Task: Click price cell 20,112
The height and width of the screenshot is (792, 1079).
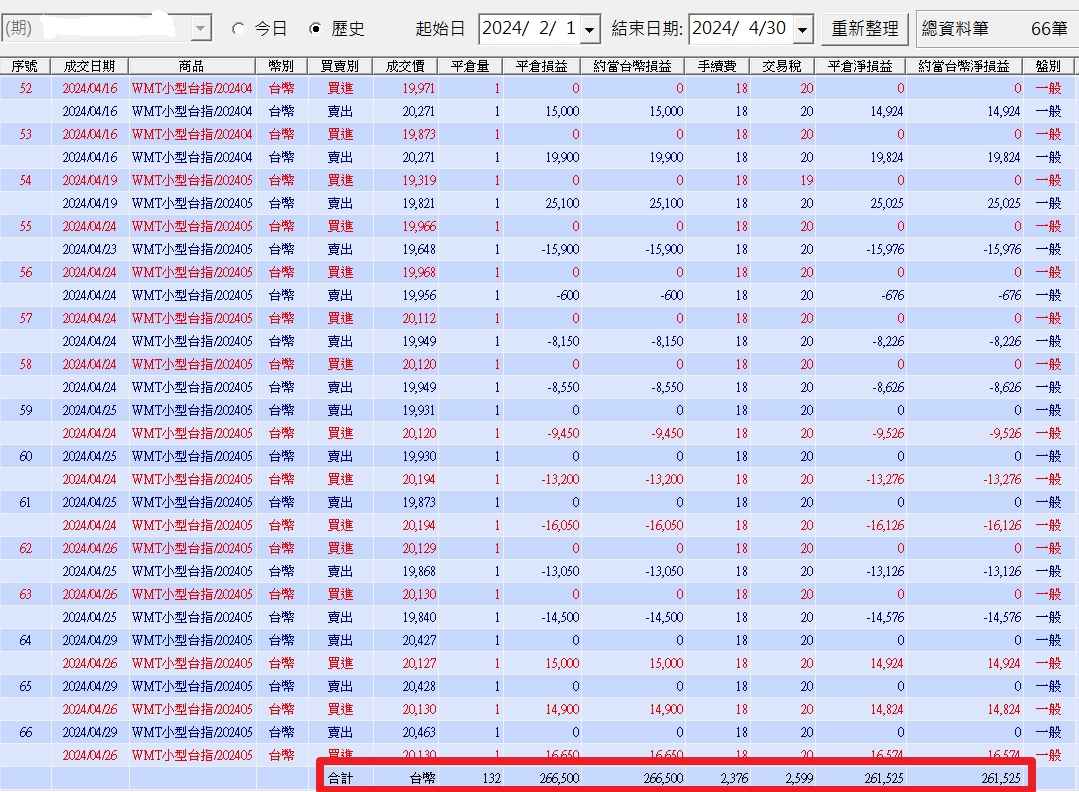Action: point(418,319)
